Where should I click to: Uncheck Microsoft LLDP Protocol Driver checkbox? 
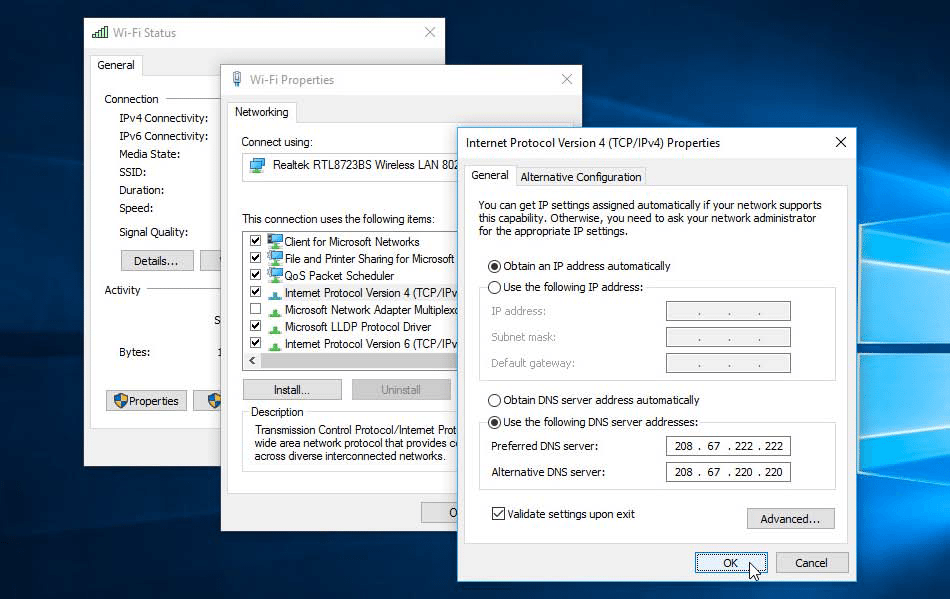pyautogui.click(x=256, y=326)
